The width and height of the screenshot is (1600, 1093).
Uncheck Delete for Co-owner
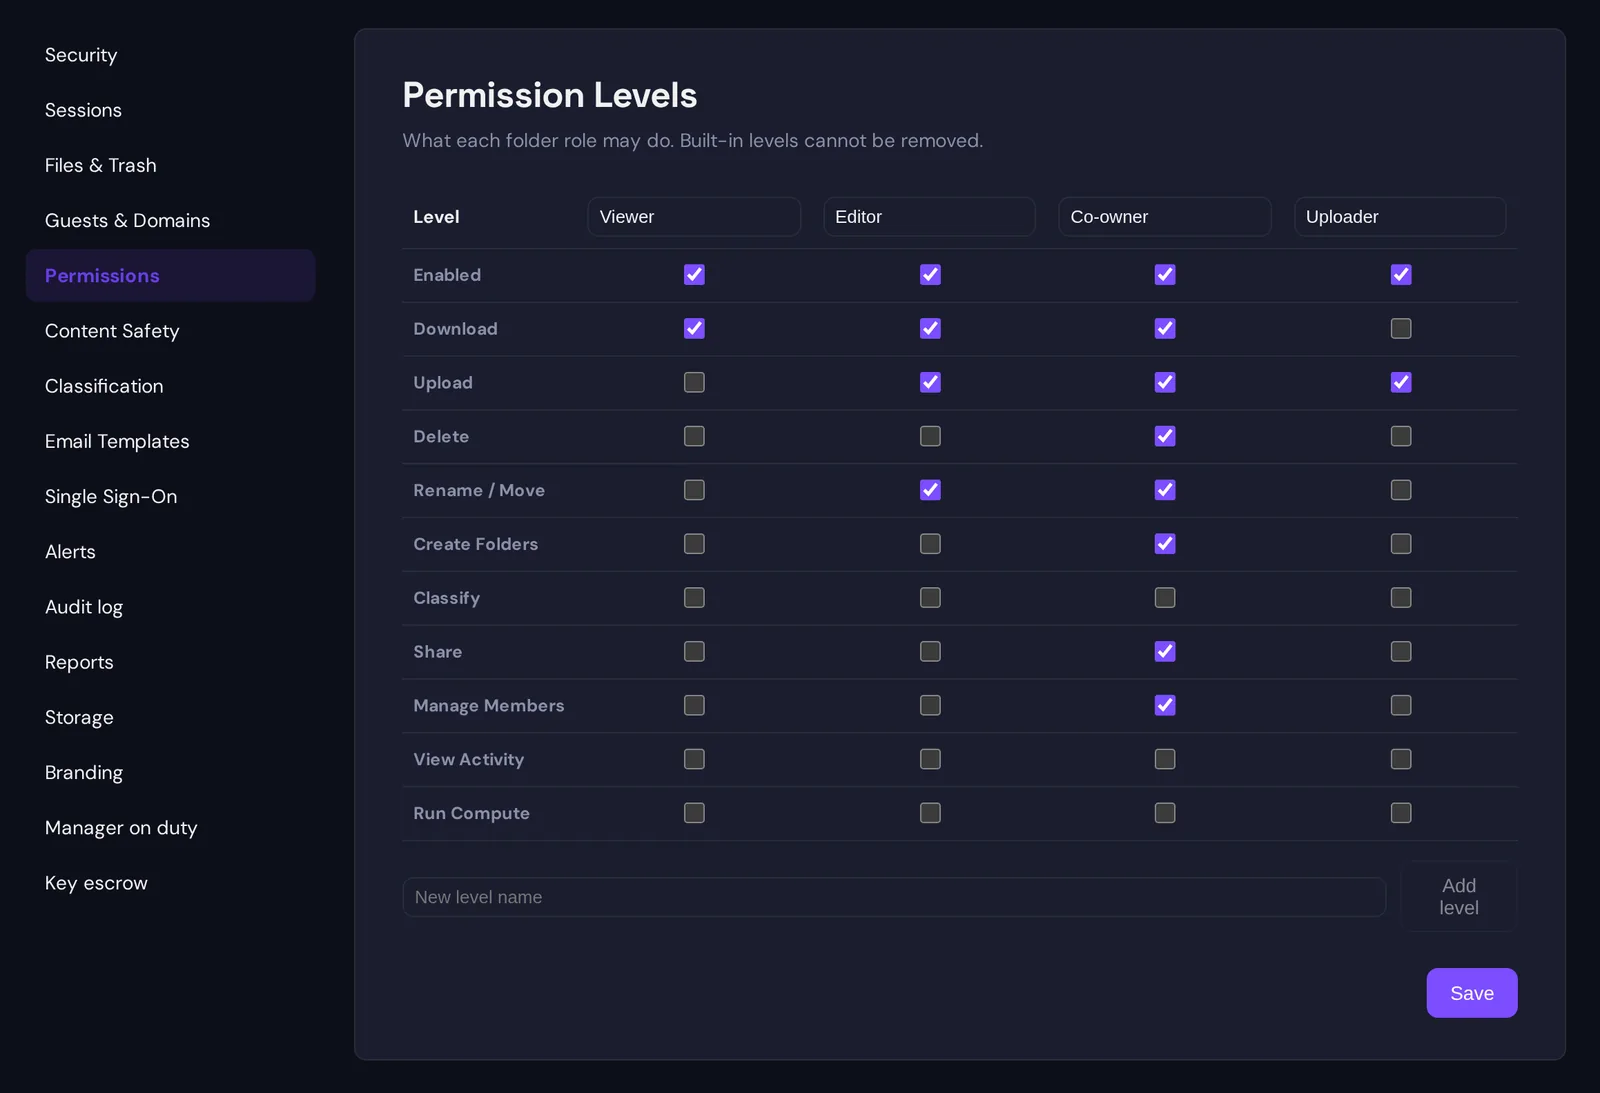(x=1165, y=437)
